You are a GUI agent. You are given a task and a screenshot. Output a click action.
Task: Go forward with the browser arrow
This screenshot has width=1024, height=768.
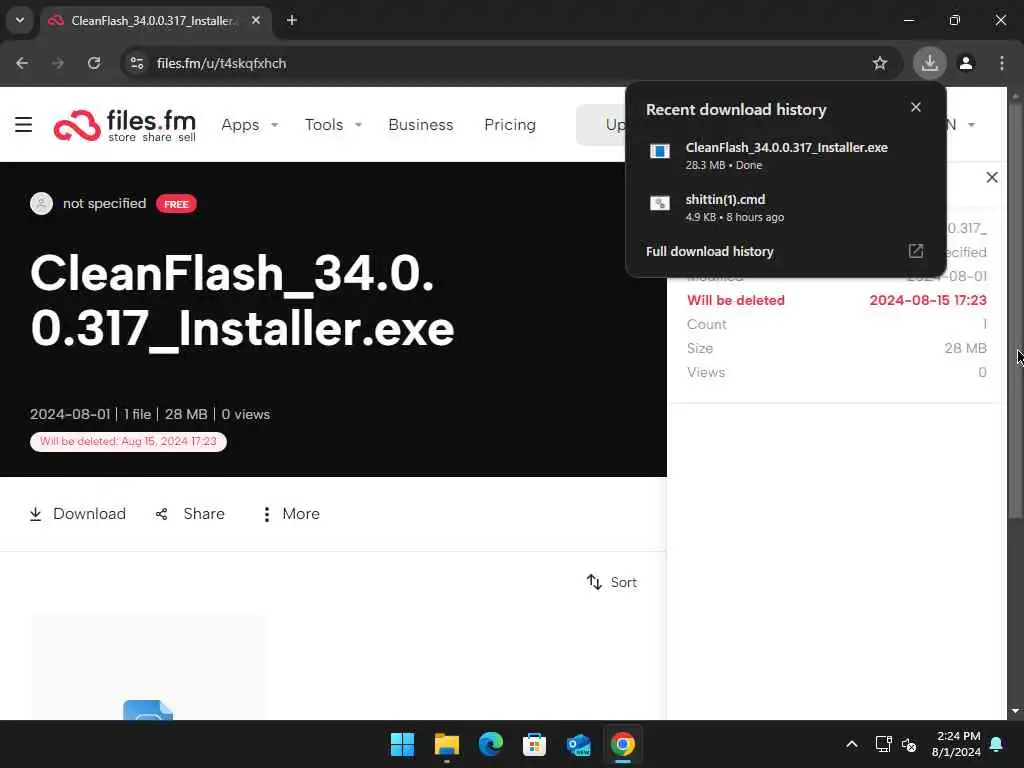(x=58, y=63)
